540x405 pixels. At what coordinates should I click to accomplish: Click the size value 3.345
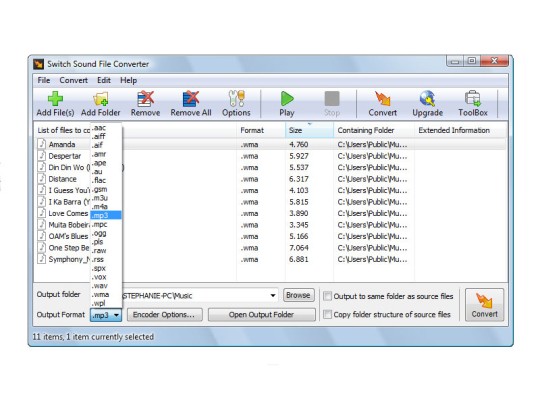point(299,225)
